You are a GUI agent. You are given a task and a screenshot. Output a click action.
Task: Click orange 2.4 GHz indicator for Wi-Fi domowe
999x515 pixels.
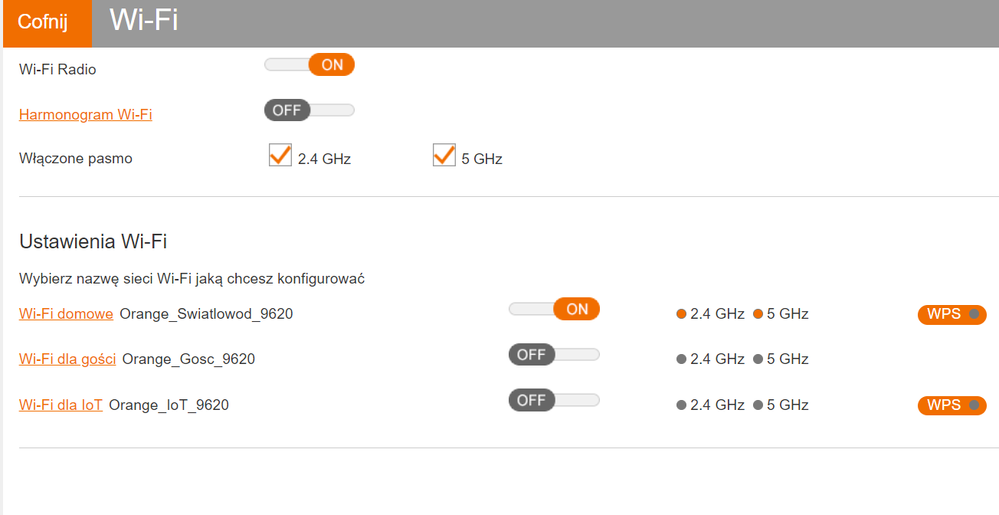682,314
